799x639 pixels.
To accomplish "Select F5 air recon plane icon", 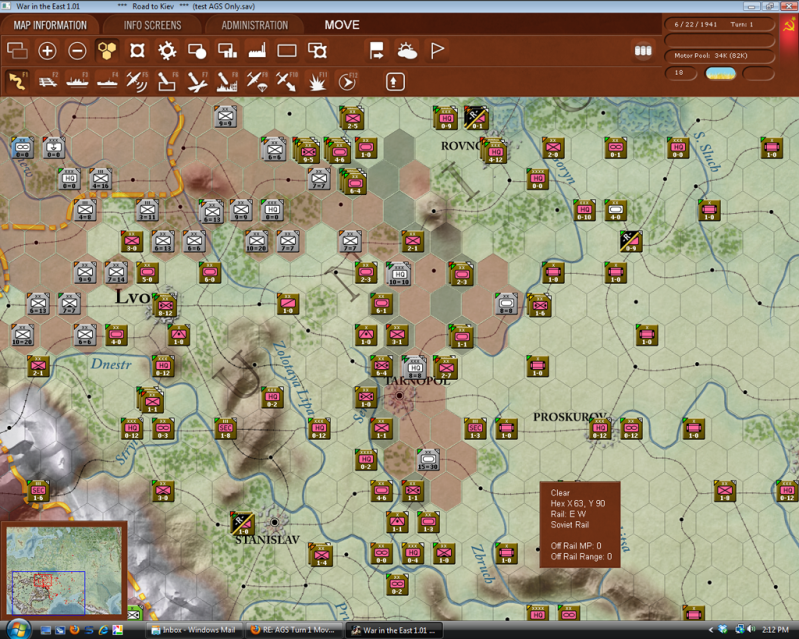I will click(137, 82).
